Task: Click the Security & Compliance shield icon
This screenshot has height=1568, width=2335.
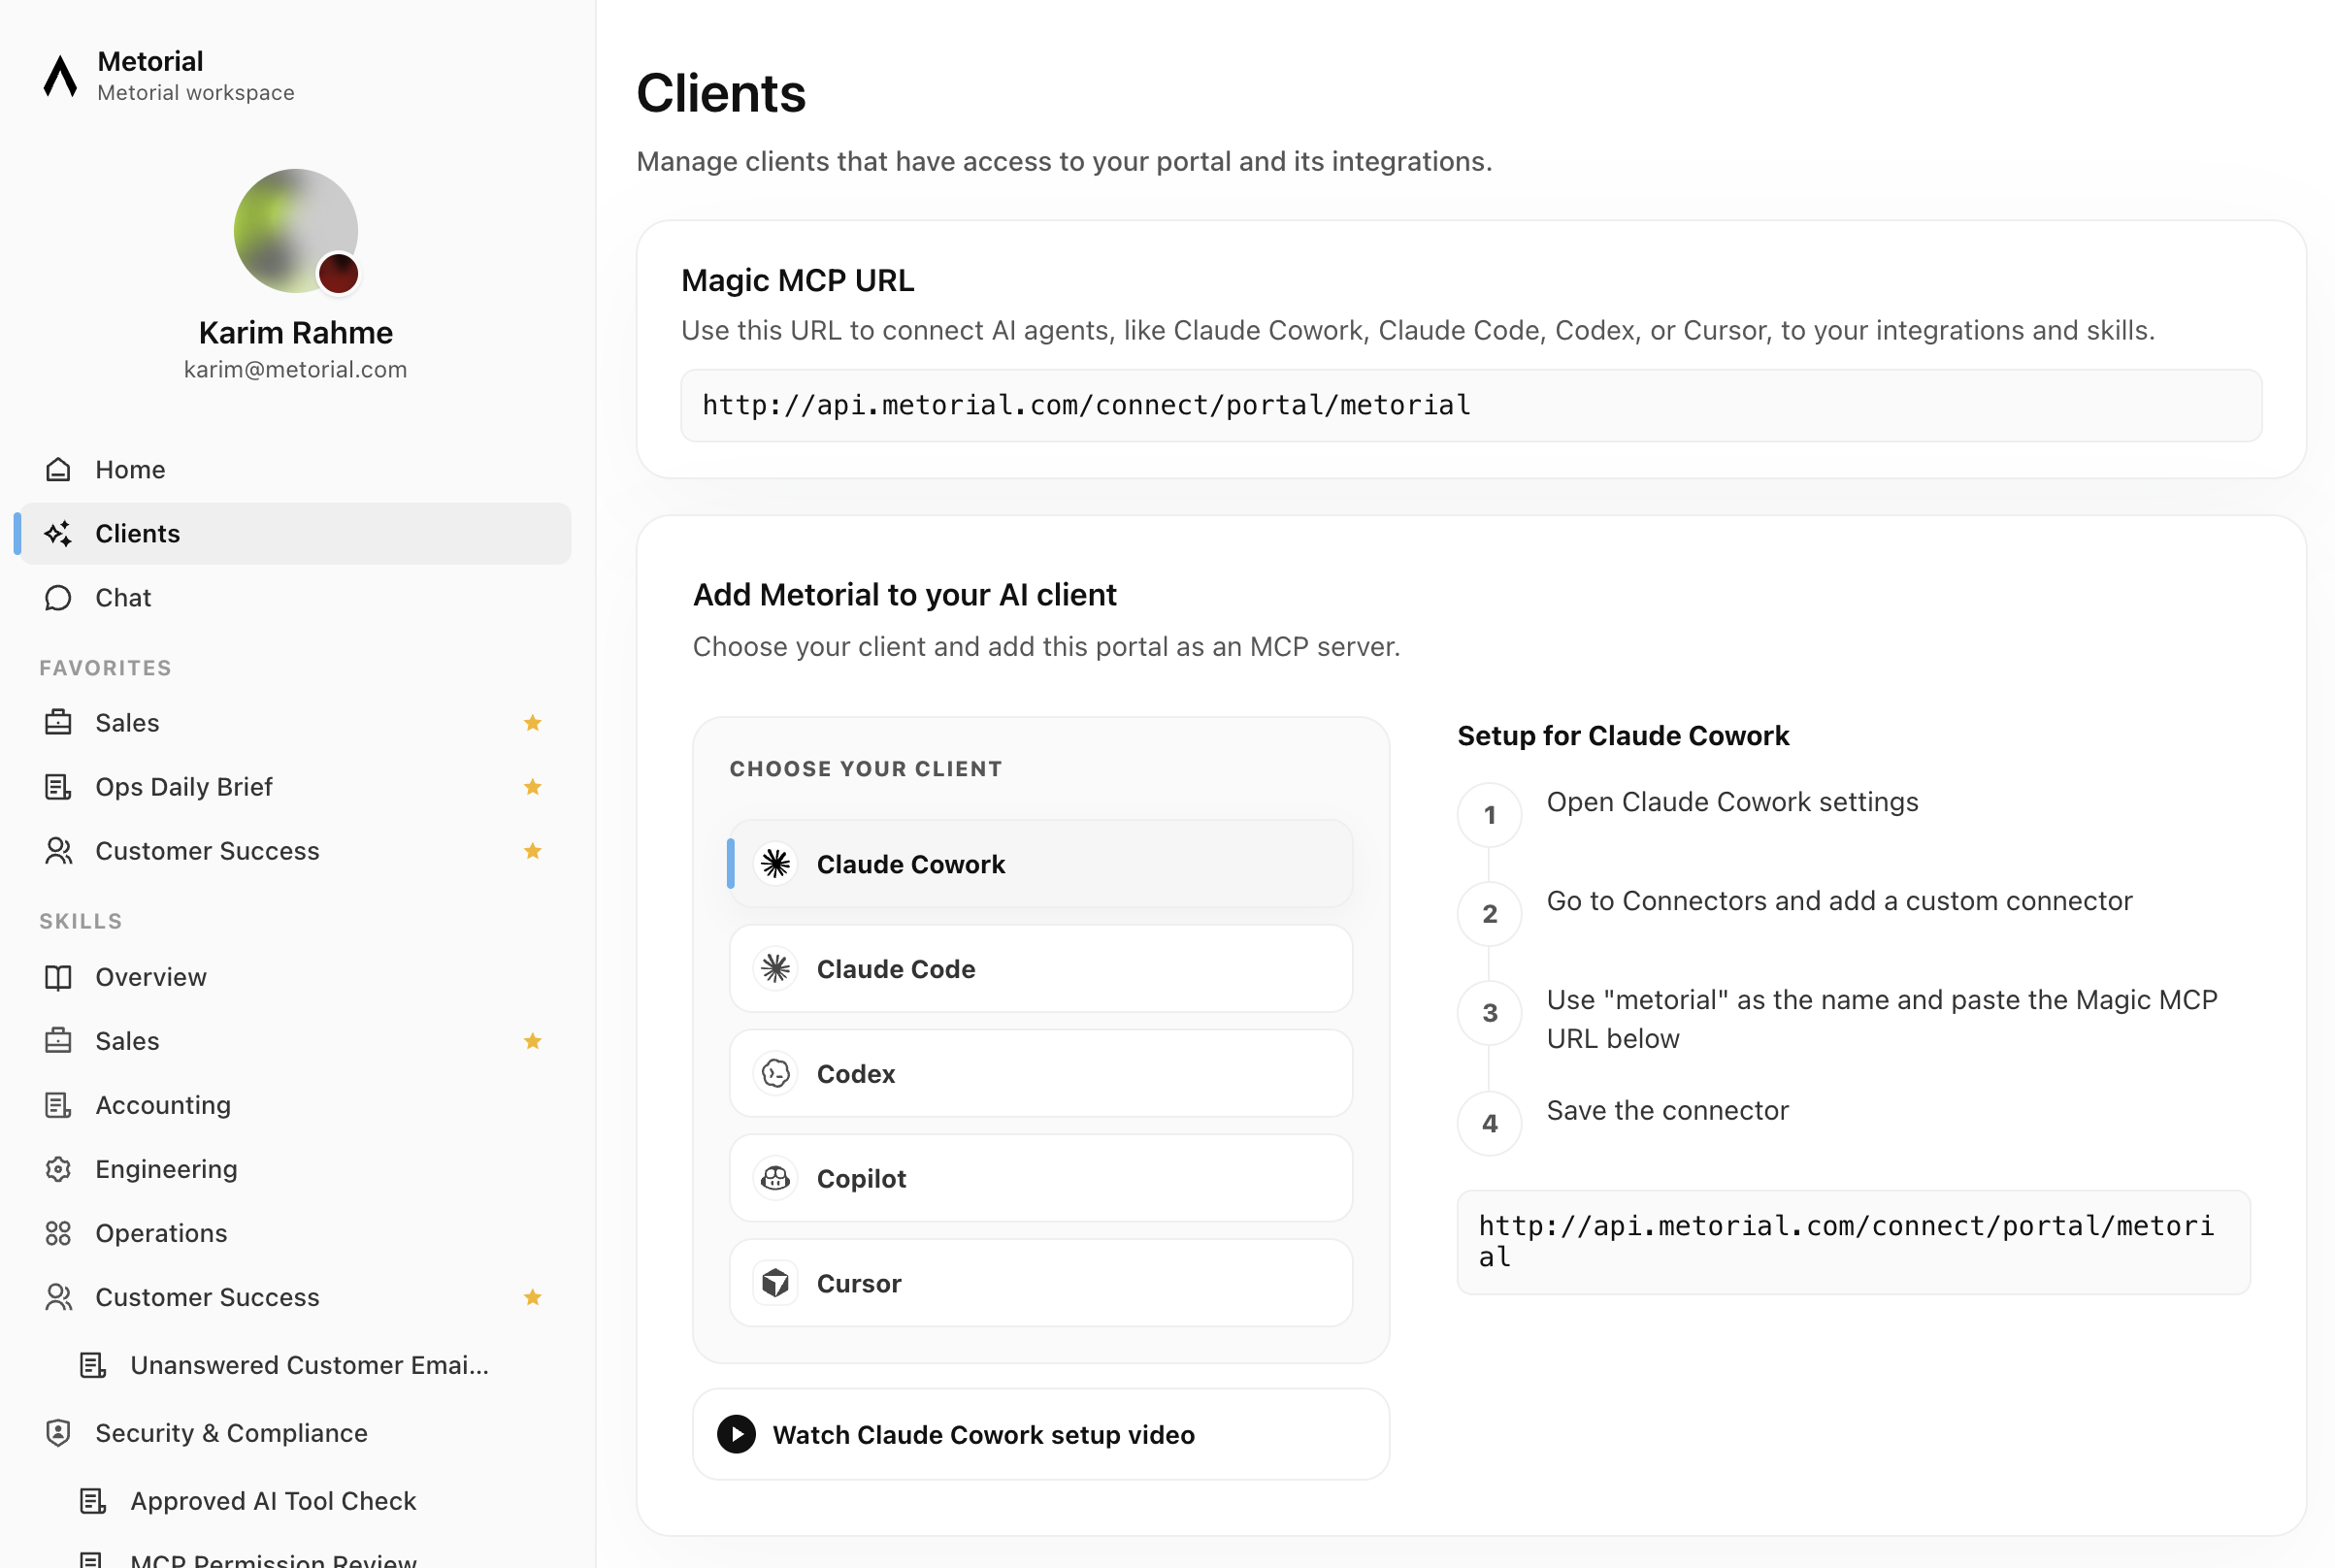Action: [x=58, y=1432]
